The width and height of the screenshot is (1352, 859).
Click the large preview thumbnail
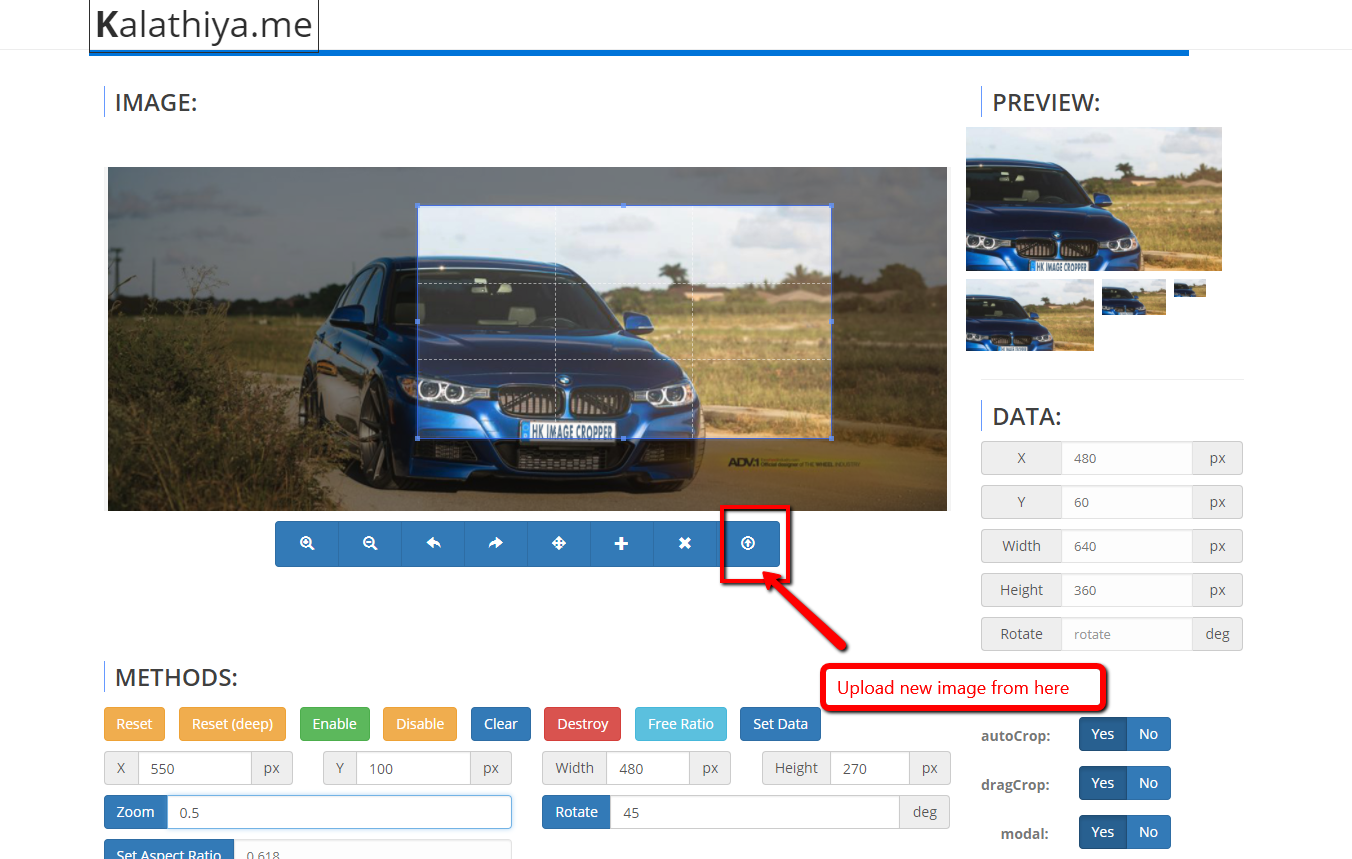(1093, 199)
